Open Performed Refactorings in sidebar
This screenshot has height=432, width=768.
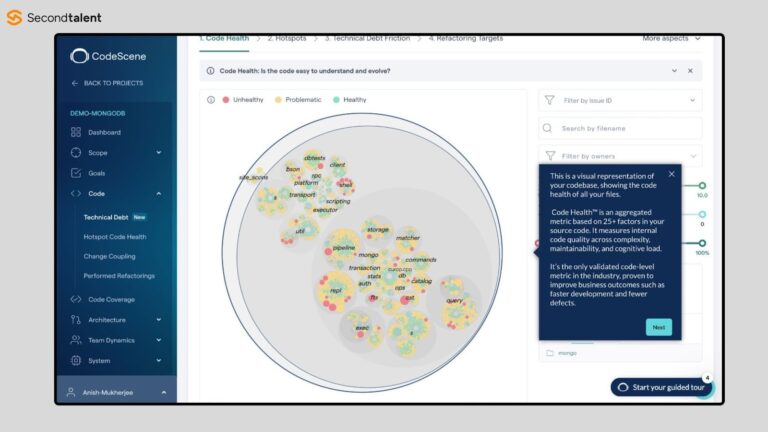pyautogui.click(x=119, y=276)
